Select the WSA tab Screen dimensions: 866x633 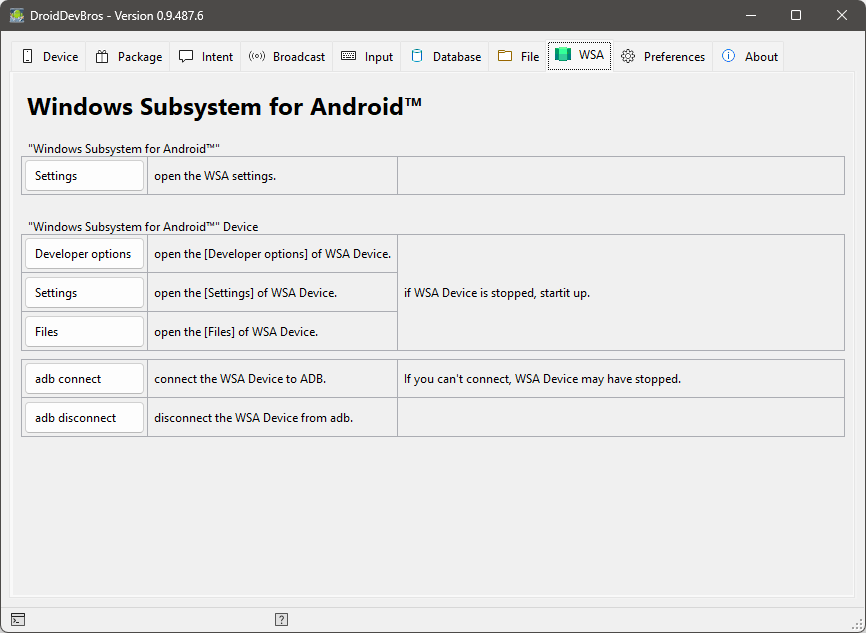click(x=579, y=56)
